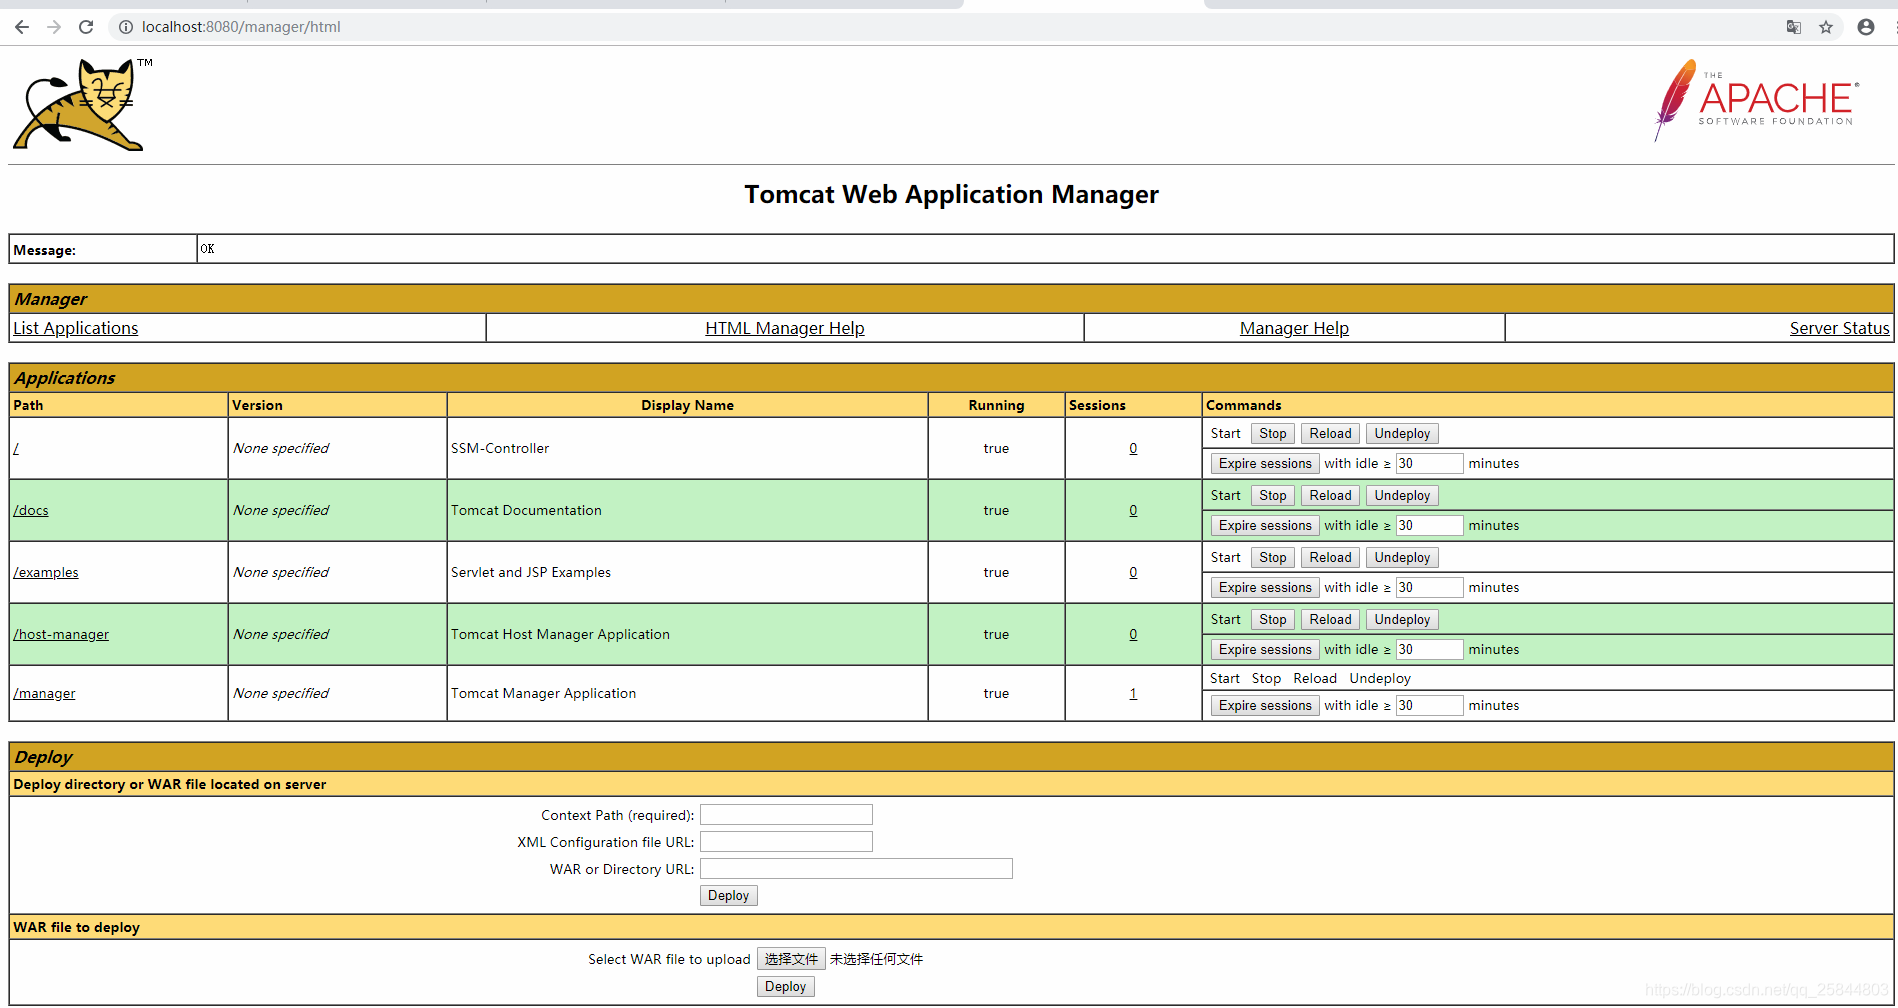Click the Tomcat cat logo
The width and height of the screenshot is (1898, 1008).
click(82, 104)
